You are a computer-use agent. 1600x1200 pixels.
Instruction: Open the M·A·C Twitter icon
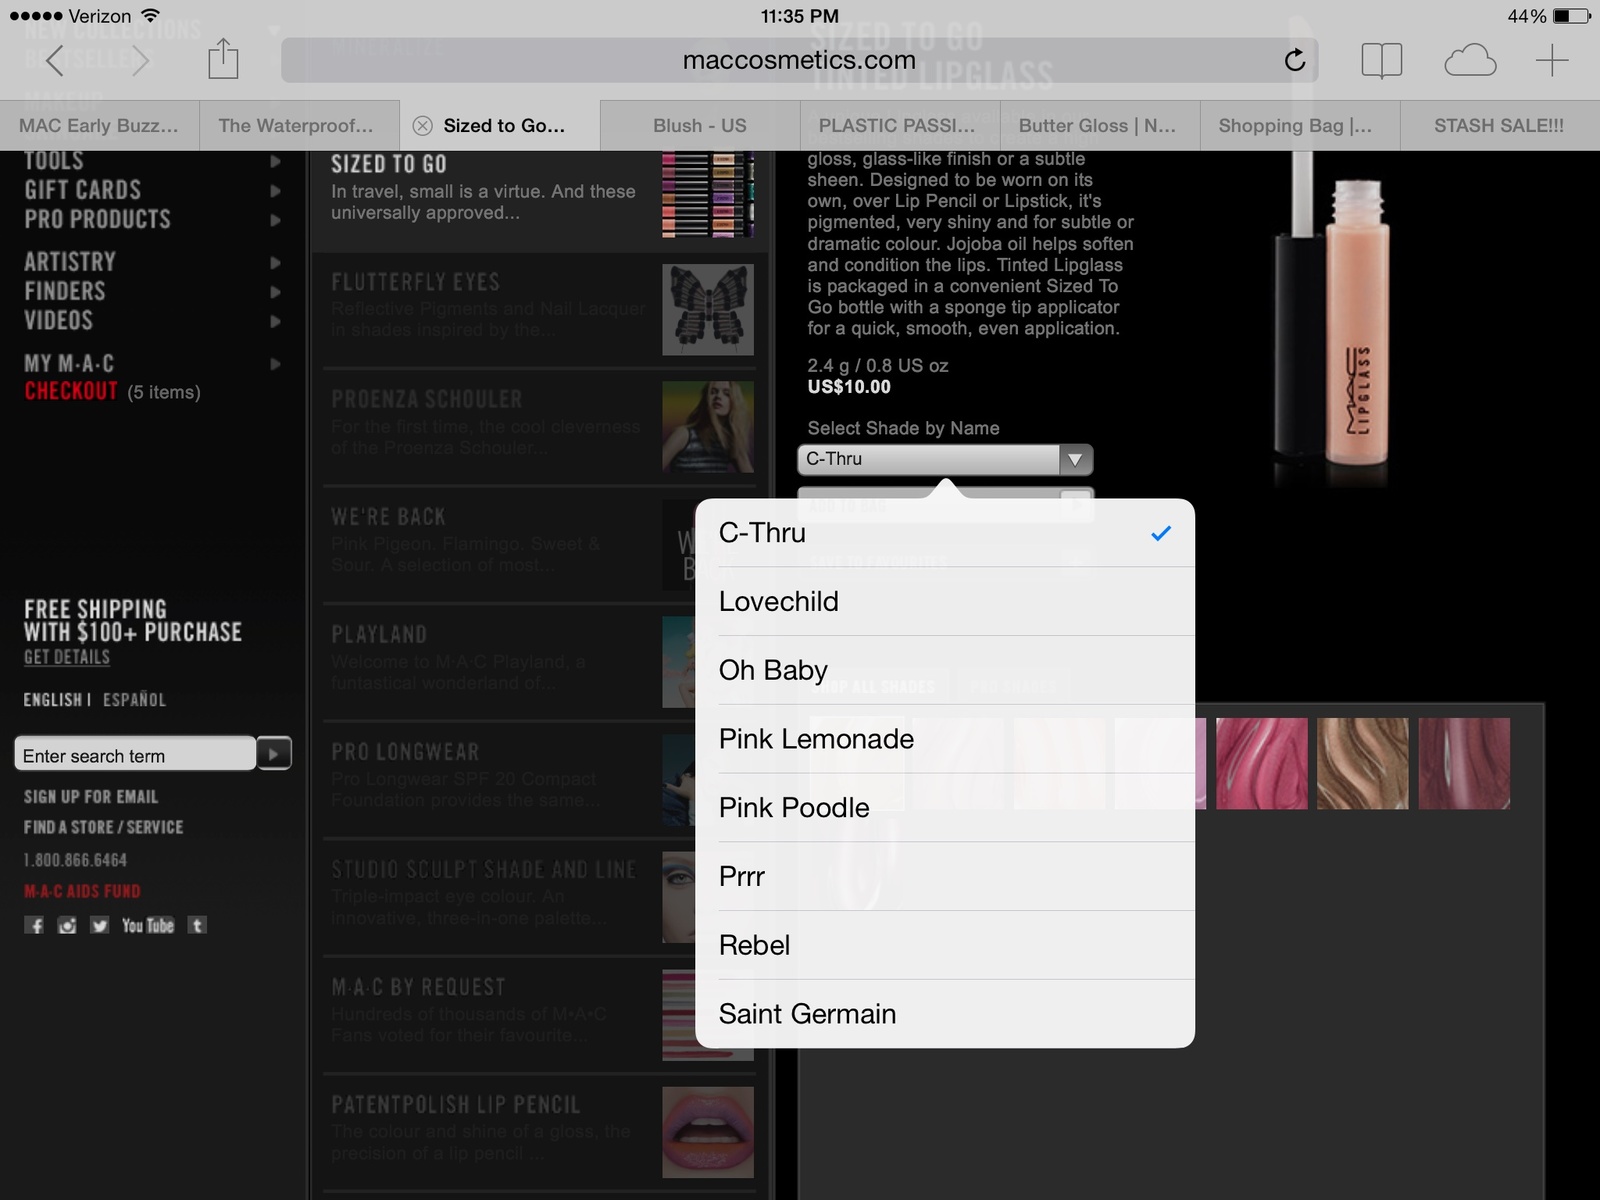click(99, 926)
